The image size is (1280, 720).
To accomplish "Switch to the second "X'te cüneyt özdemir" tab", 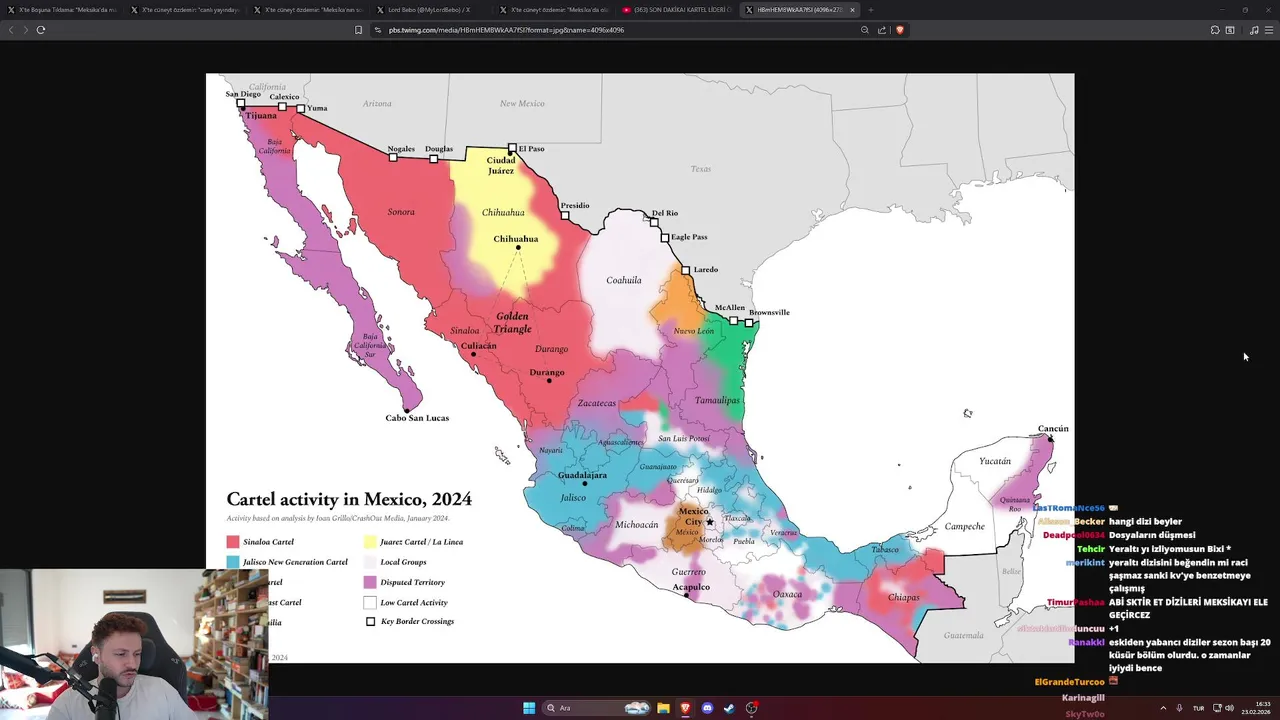I will pos(186,10).
